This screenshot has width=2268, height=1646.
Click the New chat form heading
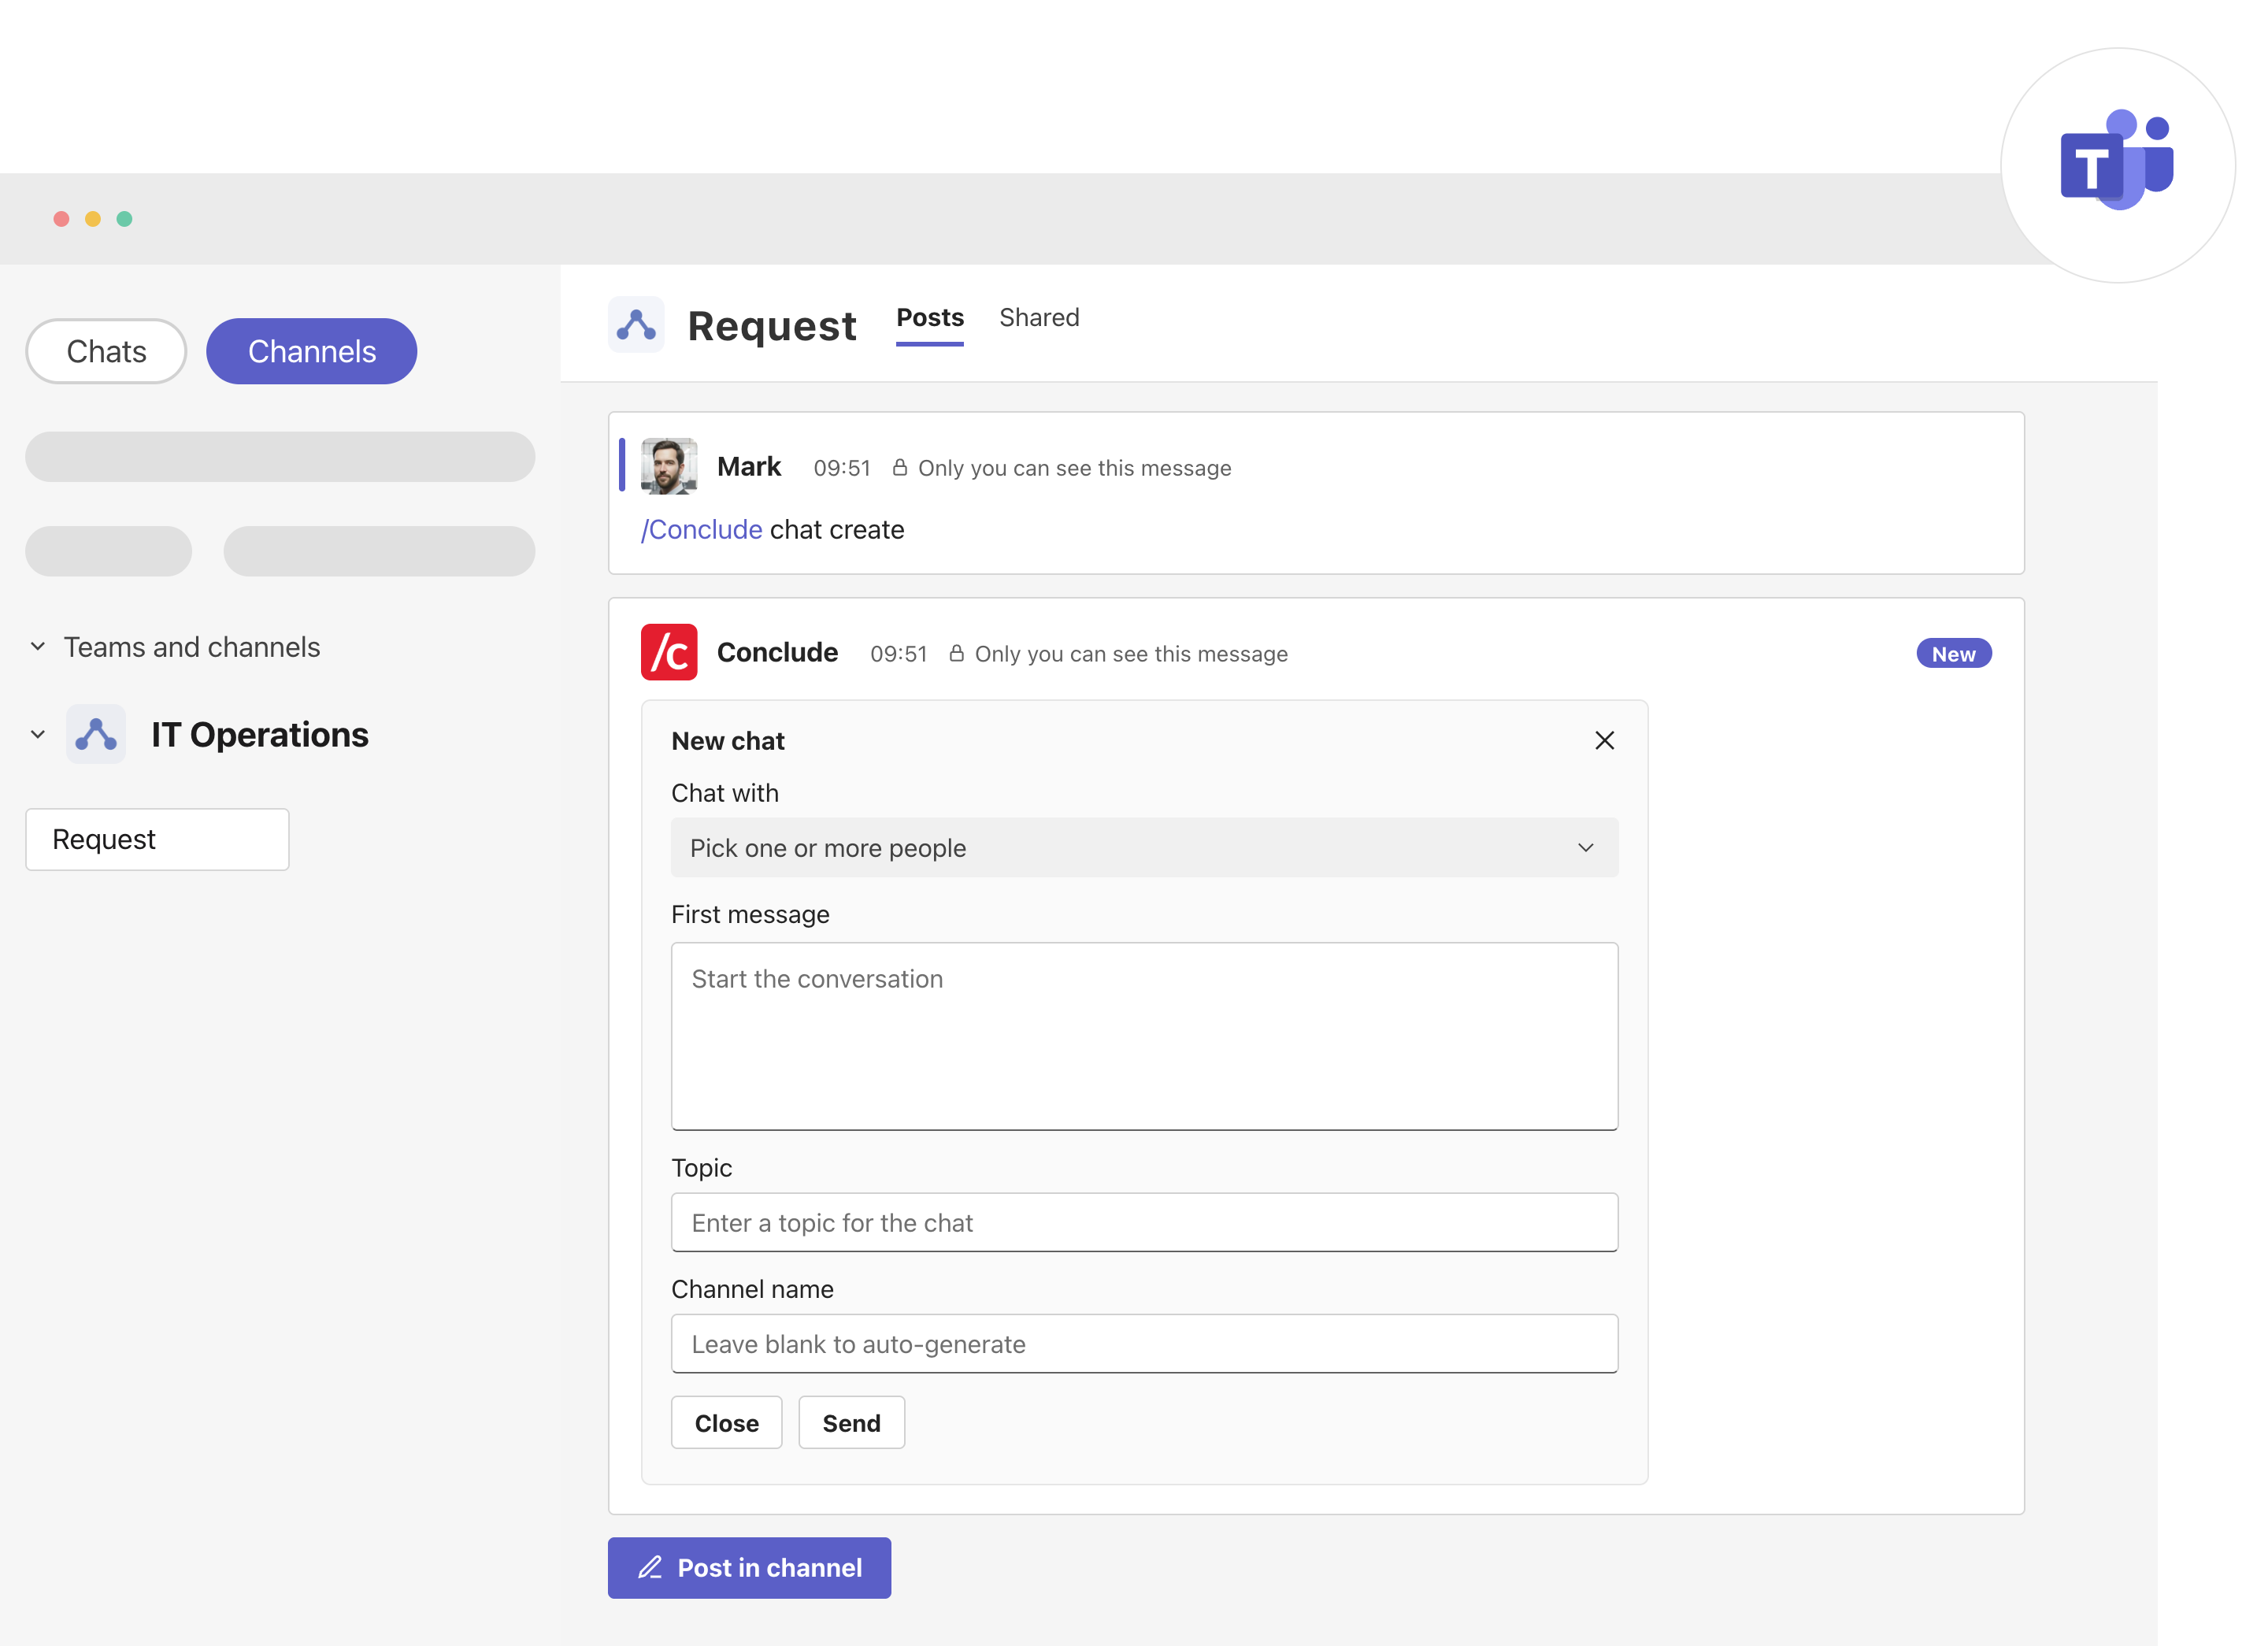728,741
